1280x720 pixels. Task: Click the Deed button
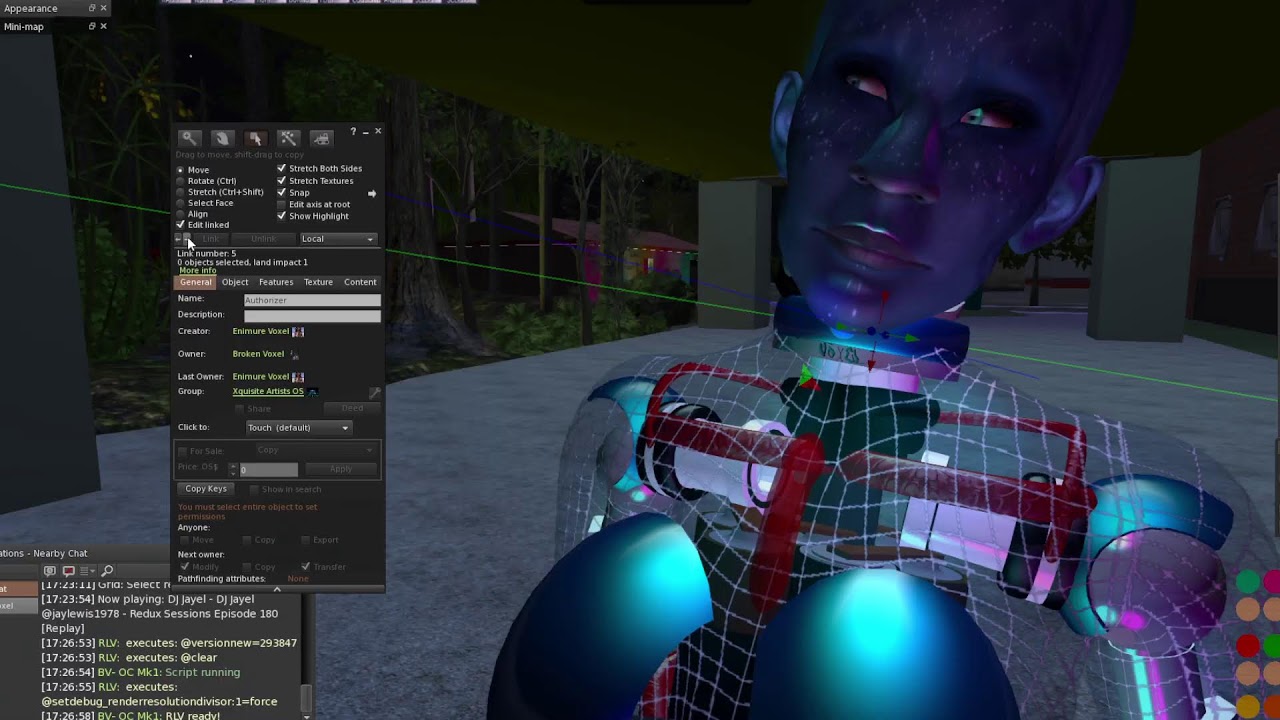pos(352,409)
